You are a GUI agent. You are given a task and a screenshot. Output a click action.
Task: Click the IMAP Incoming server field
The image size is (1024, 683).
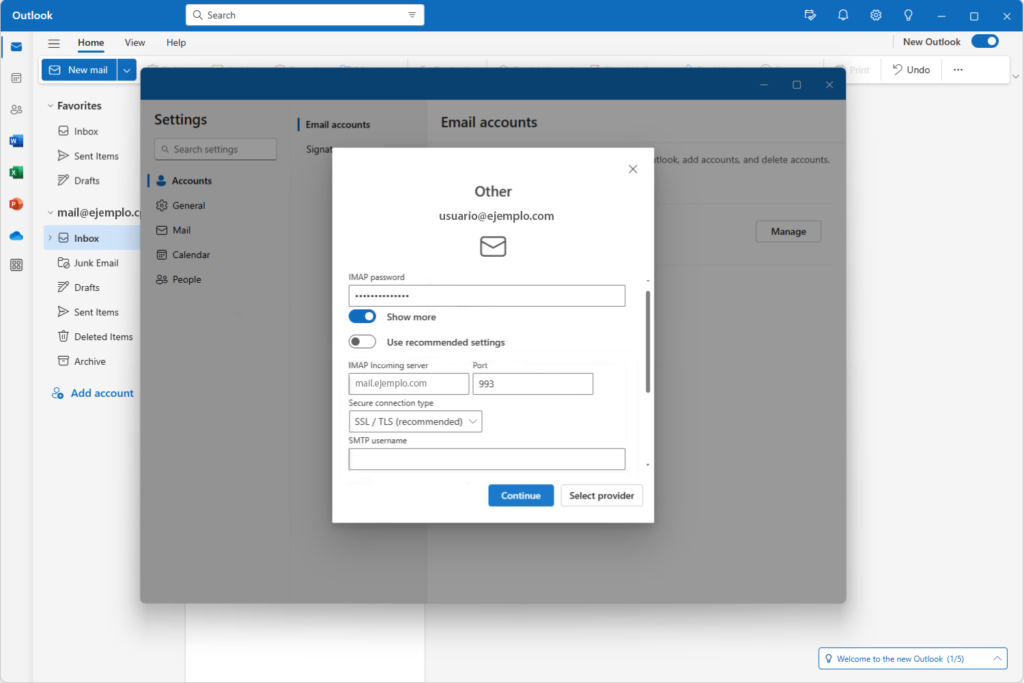coord(408,384)
